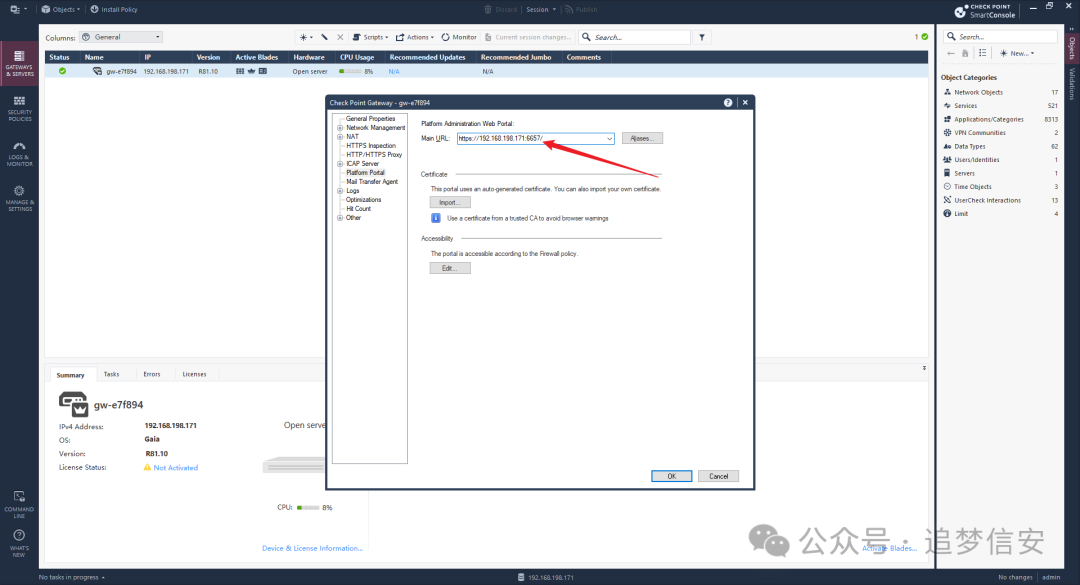The width and height of the screenshot is (1080, 585).
Task: Expand the NAT tree node
Action: (x=340, y=136)
